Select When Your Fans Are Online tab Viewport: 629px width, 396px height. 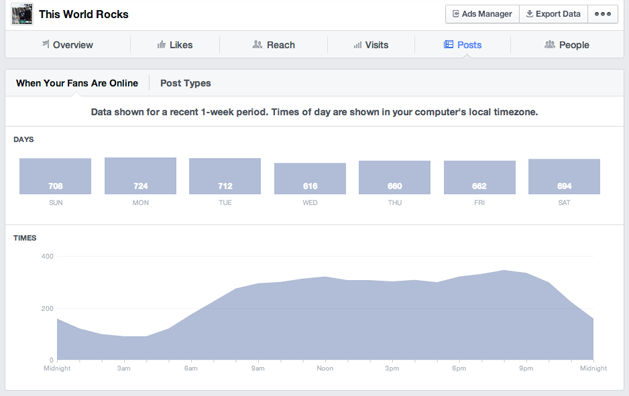point(77,83)
